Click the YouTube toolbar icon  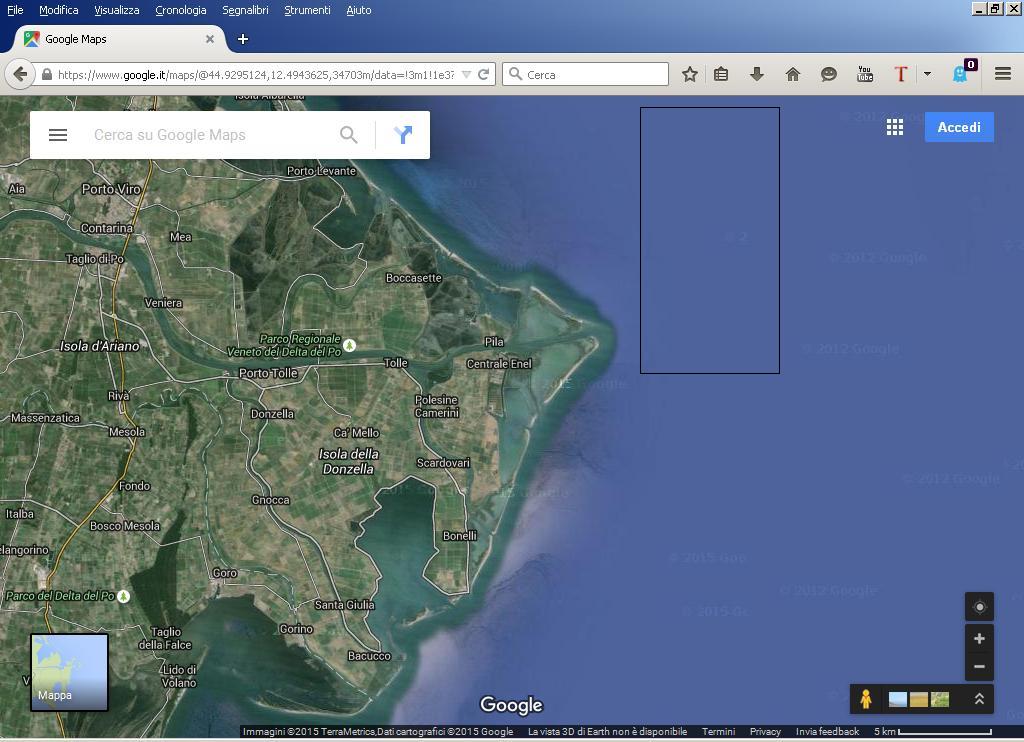tap(865, 74)
